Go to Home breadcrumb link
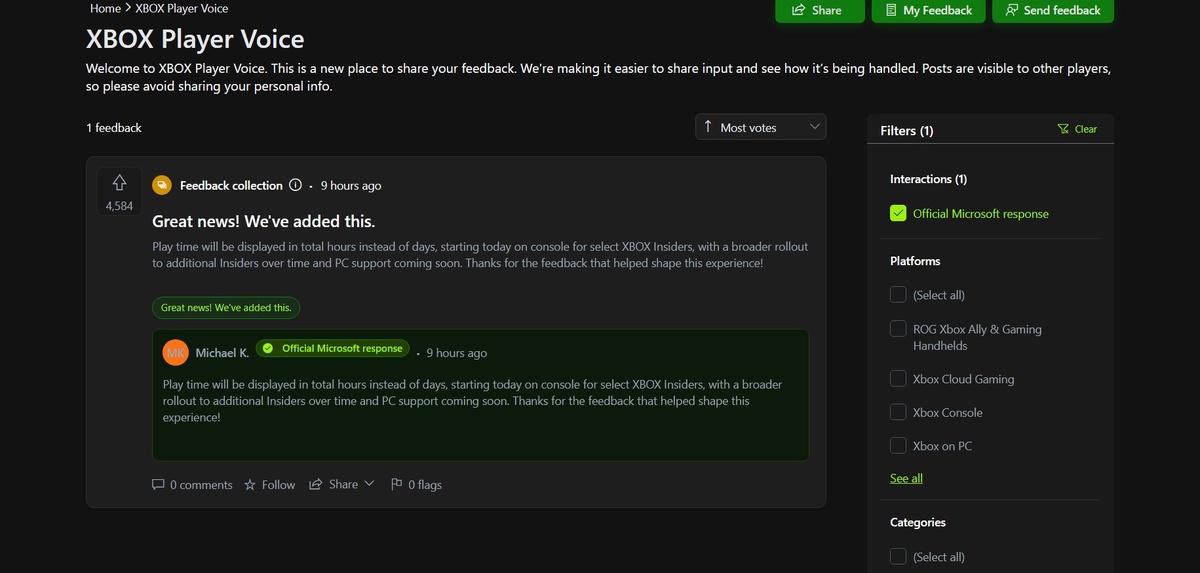The image size is (1200, 573). click(x=105, y=8)
